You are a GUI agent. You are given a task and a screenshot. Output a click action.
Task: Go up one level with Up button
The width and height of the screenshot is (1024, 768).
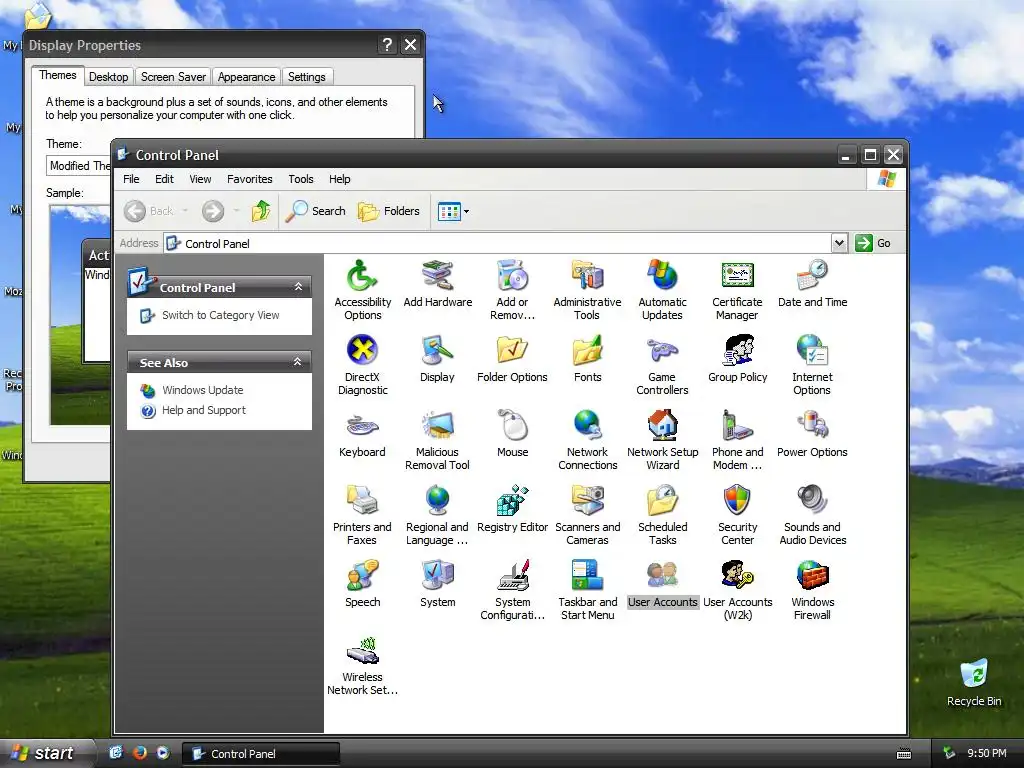[x=261, y=211]
